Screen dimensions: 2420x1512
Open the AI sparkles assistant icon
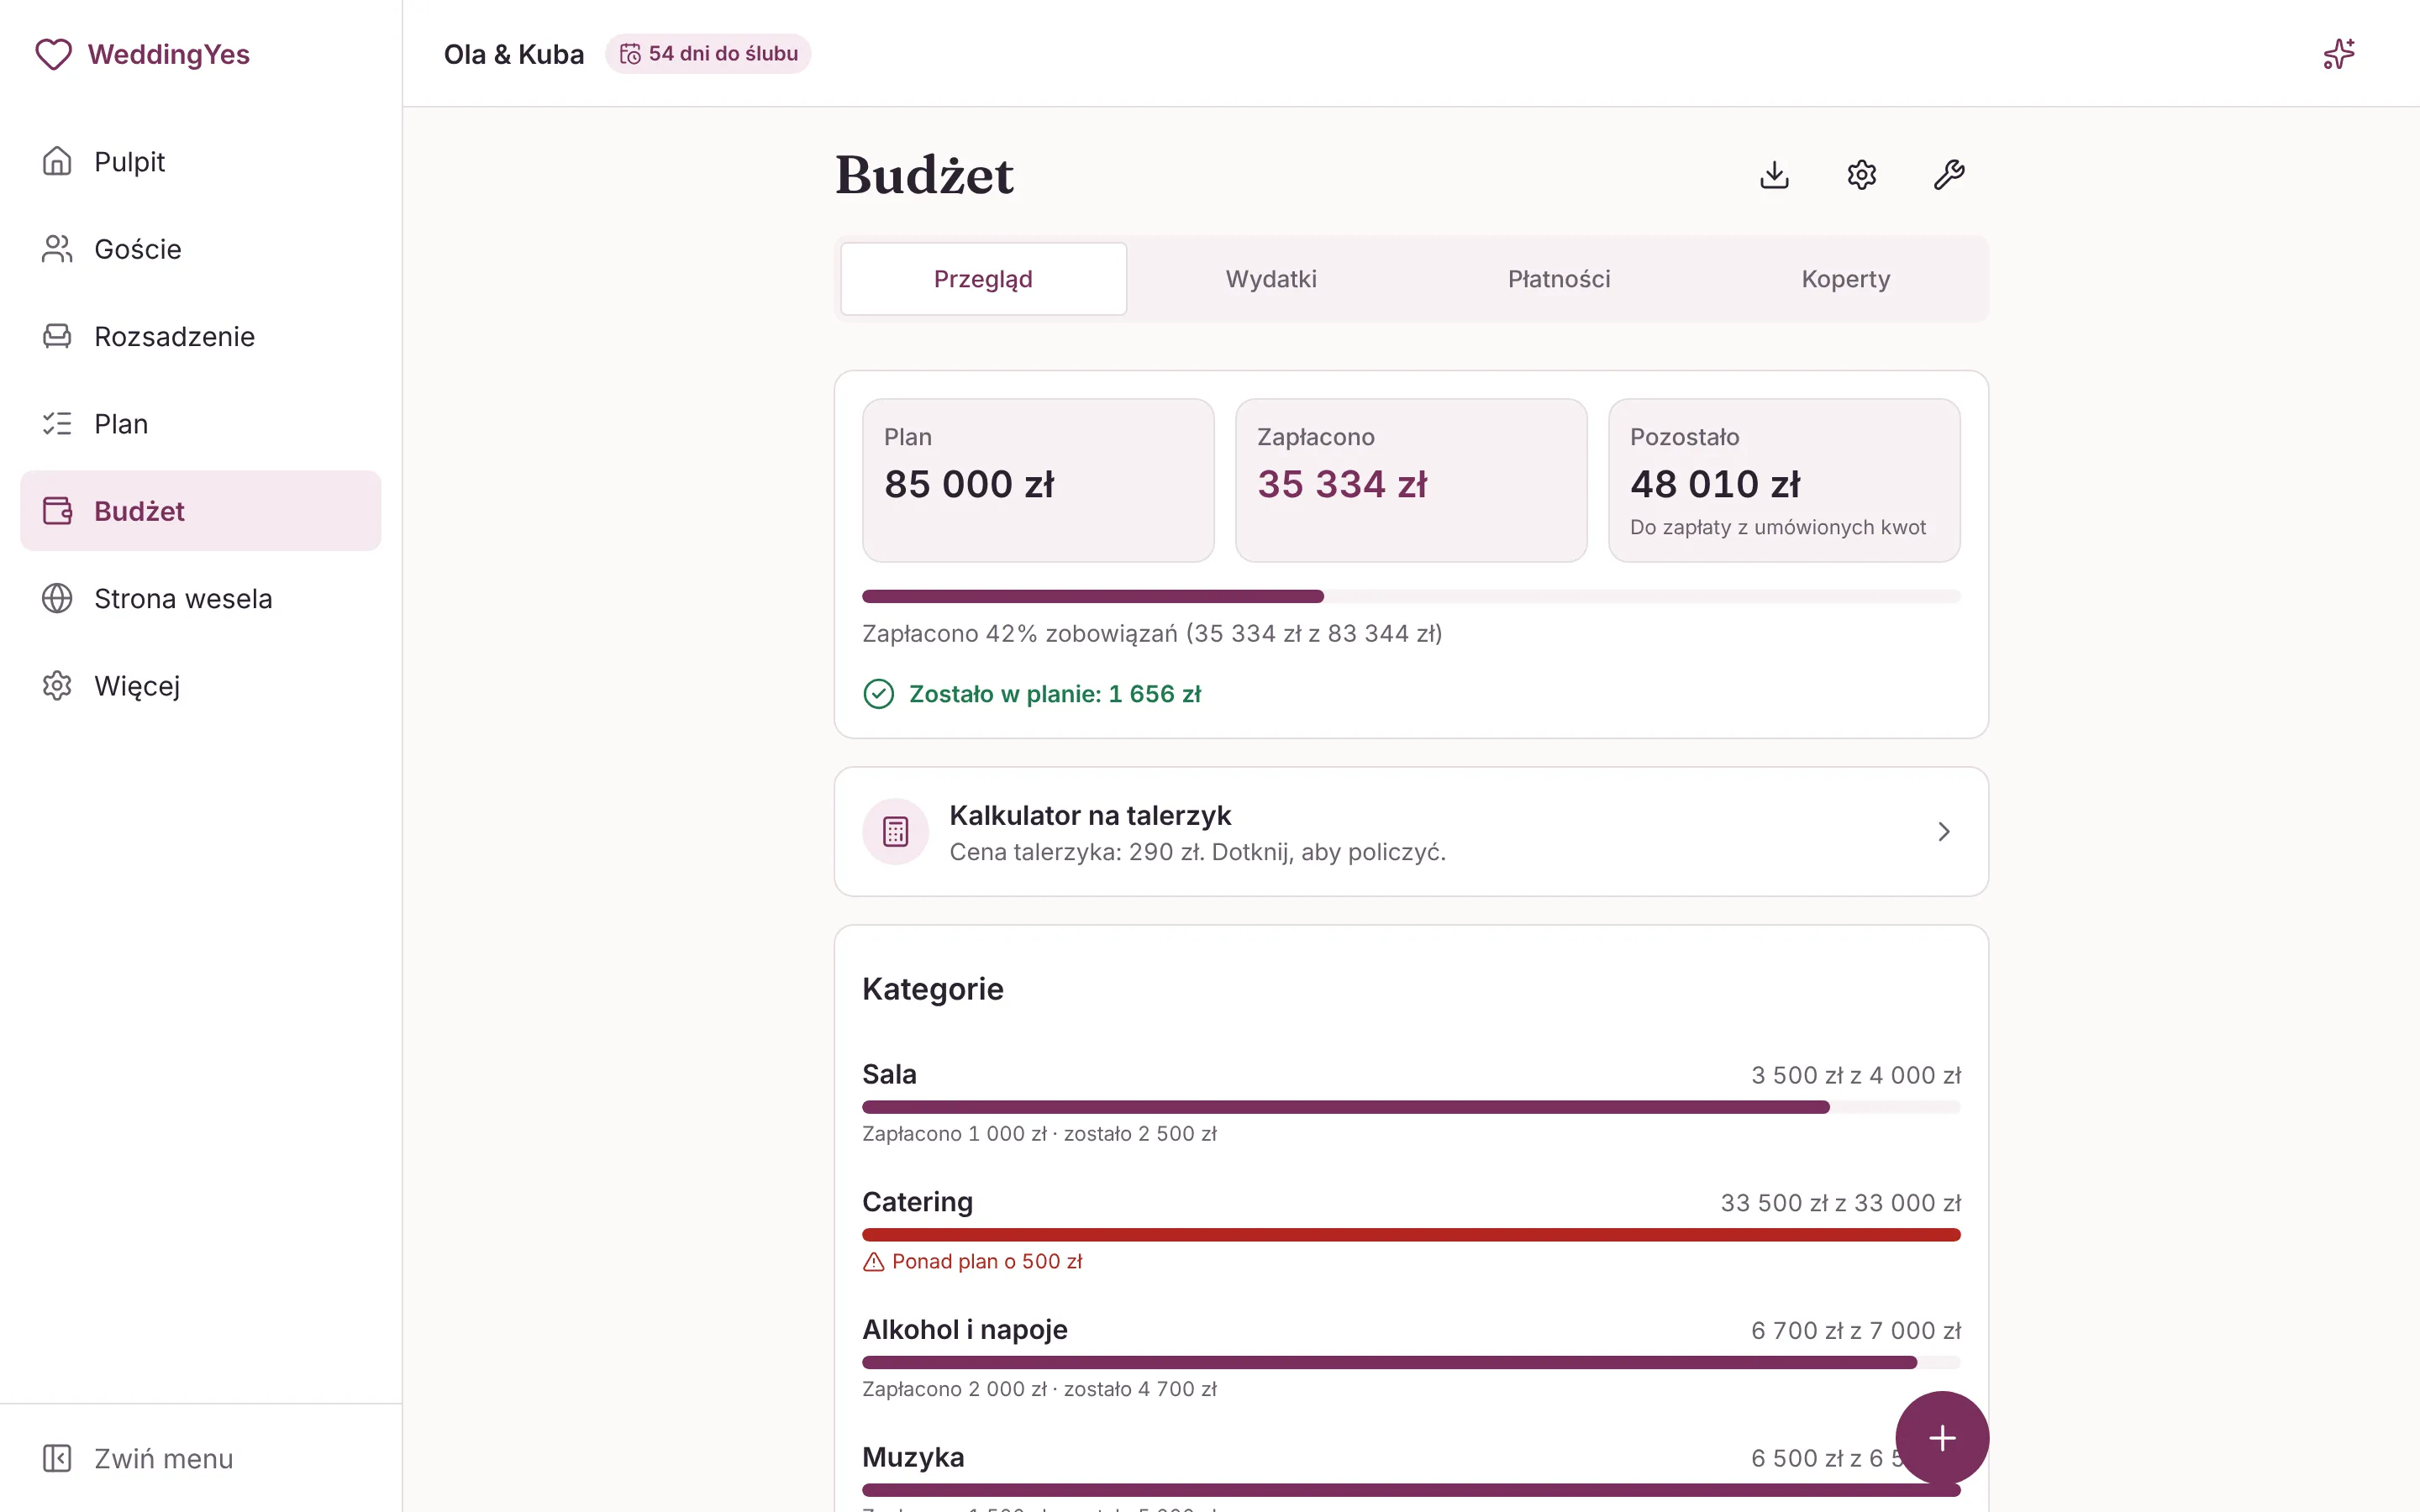2339,54
